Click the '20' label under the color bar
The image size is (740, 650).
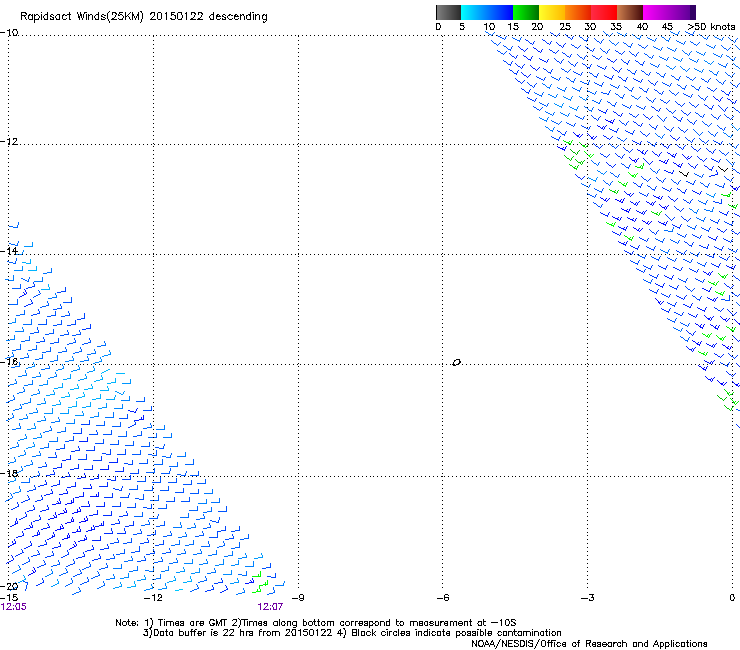[537, 27]
